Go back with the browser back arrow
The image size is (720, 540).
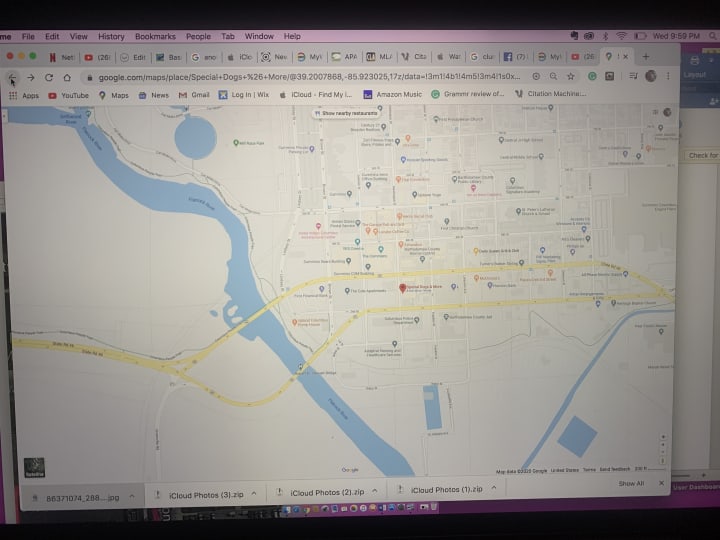12,78
